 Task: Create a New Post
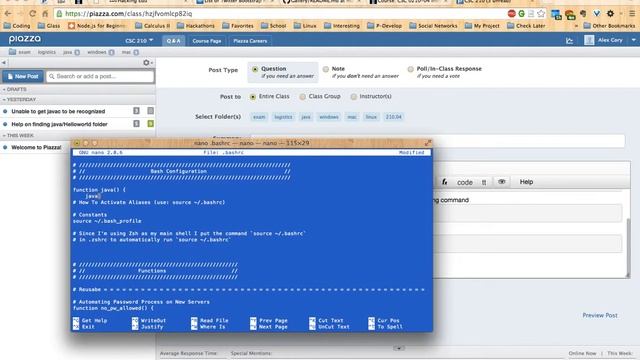point(23,76)
